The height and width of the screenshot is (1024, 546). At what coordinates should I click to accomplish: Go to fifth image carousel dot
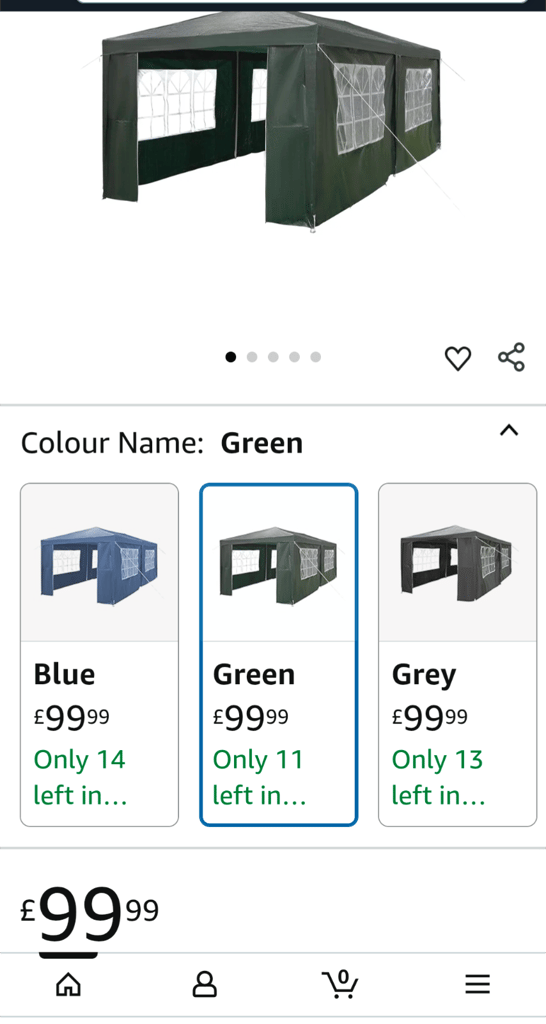[x=315, y=357]
